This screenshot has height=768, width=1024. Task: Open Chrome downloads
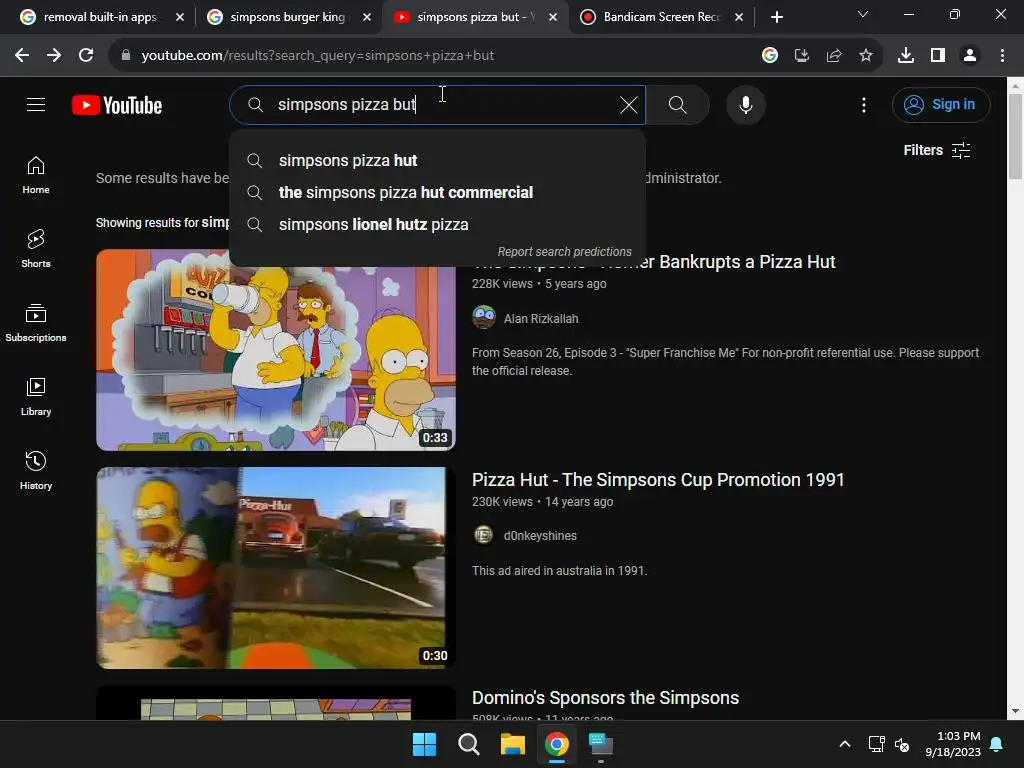tap(906, 56)
